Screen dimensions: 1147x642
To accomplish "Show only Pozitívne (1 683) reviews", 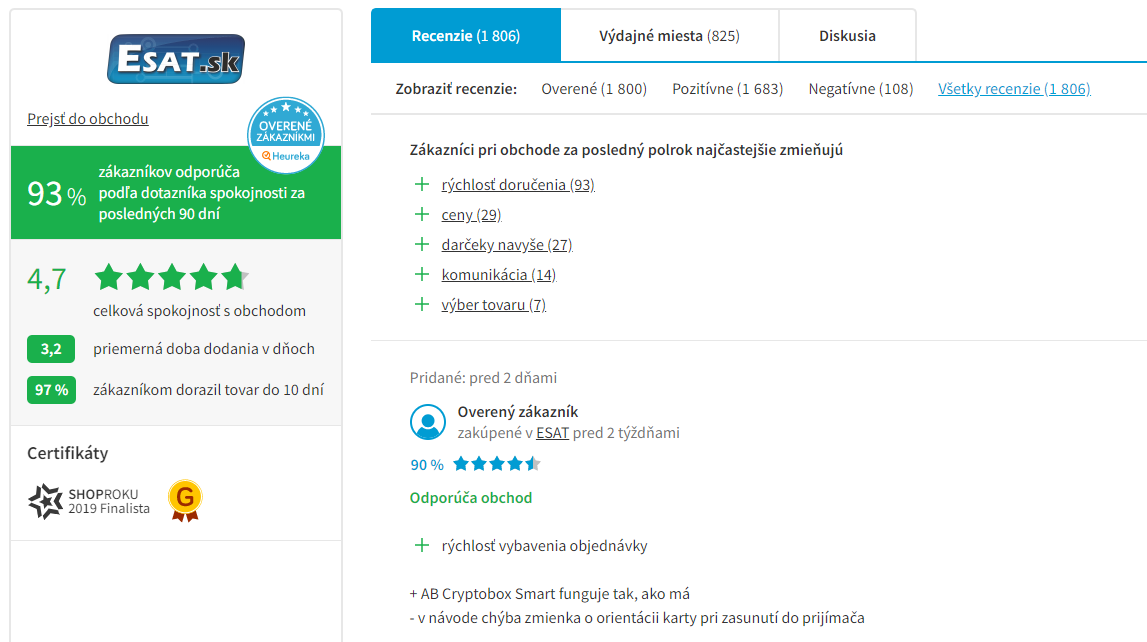I will point(728,89).
